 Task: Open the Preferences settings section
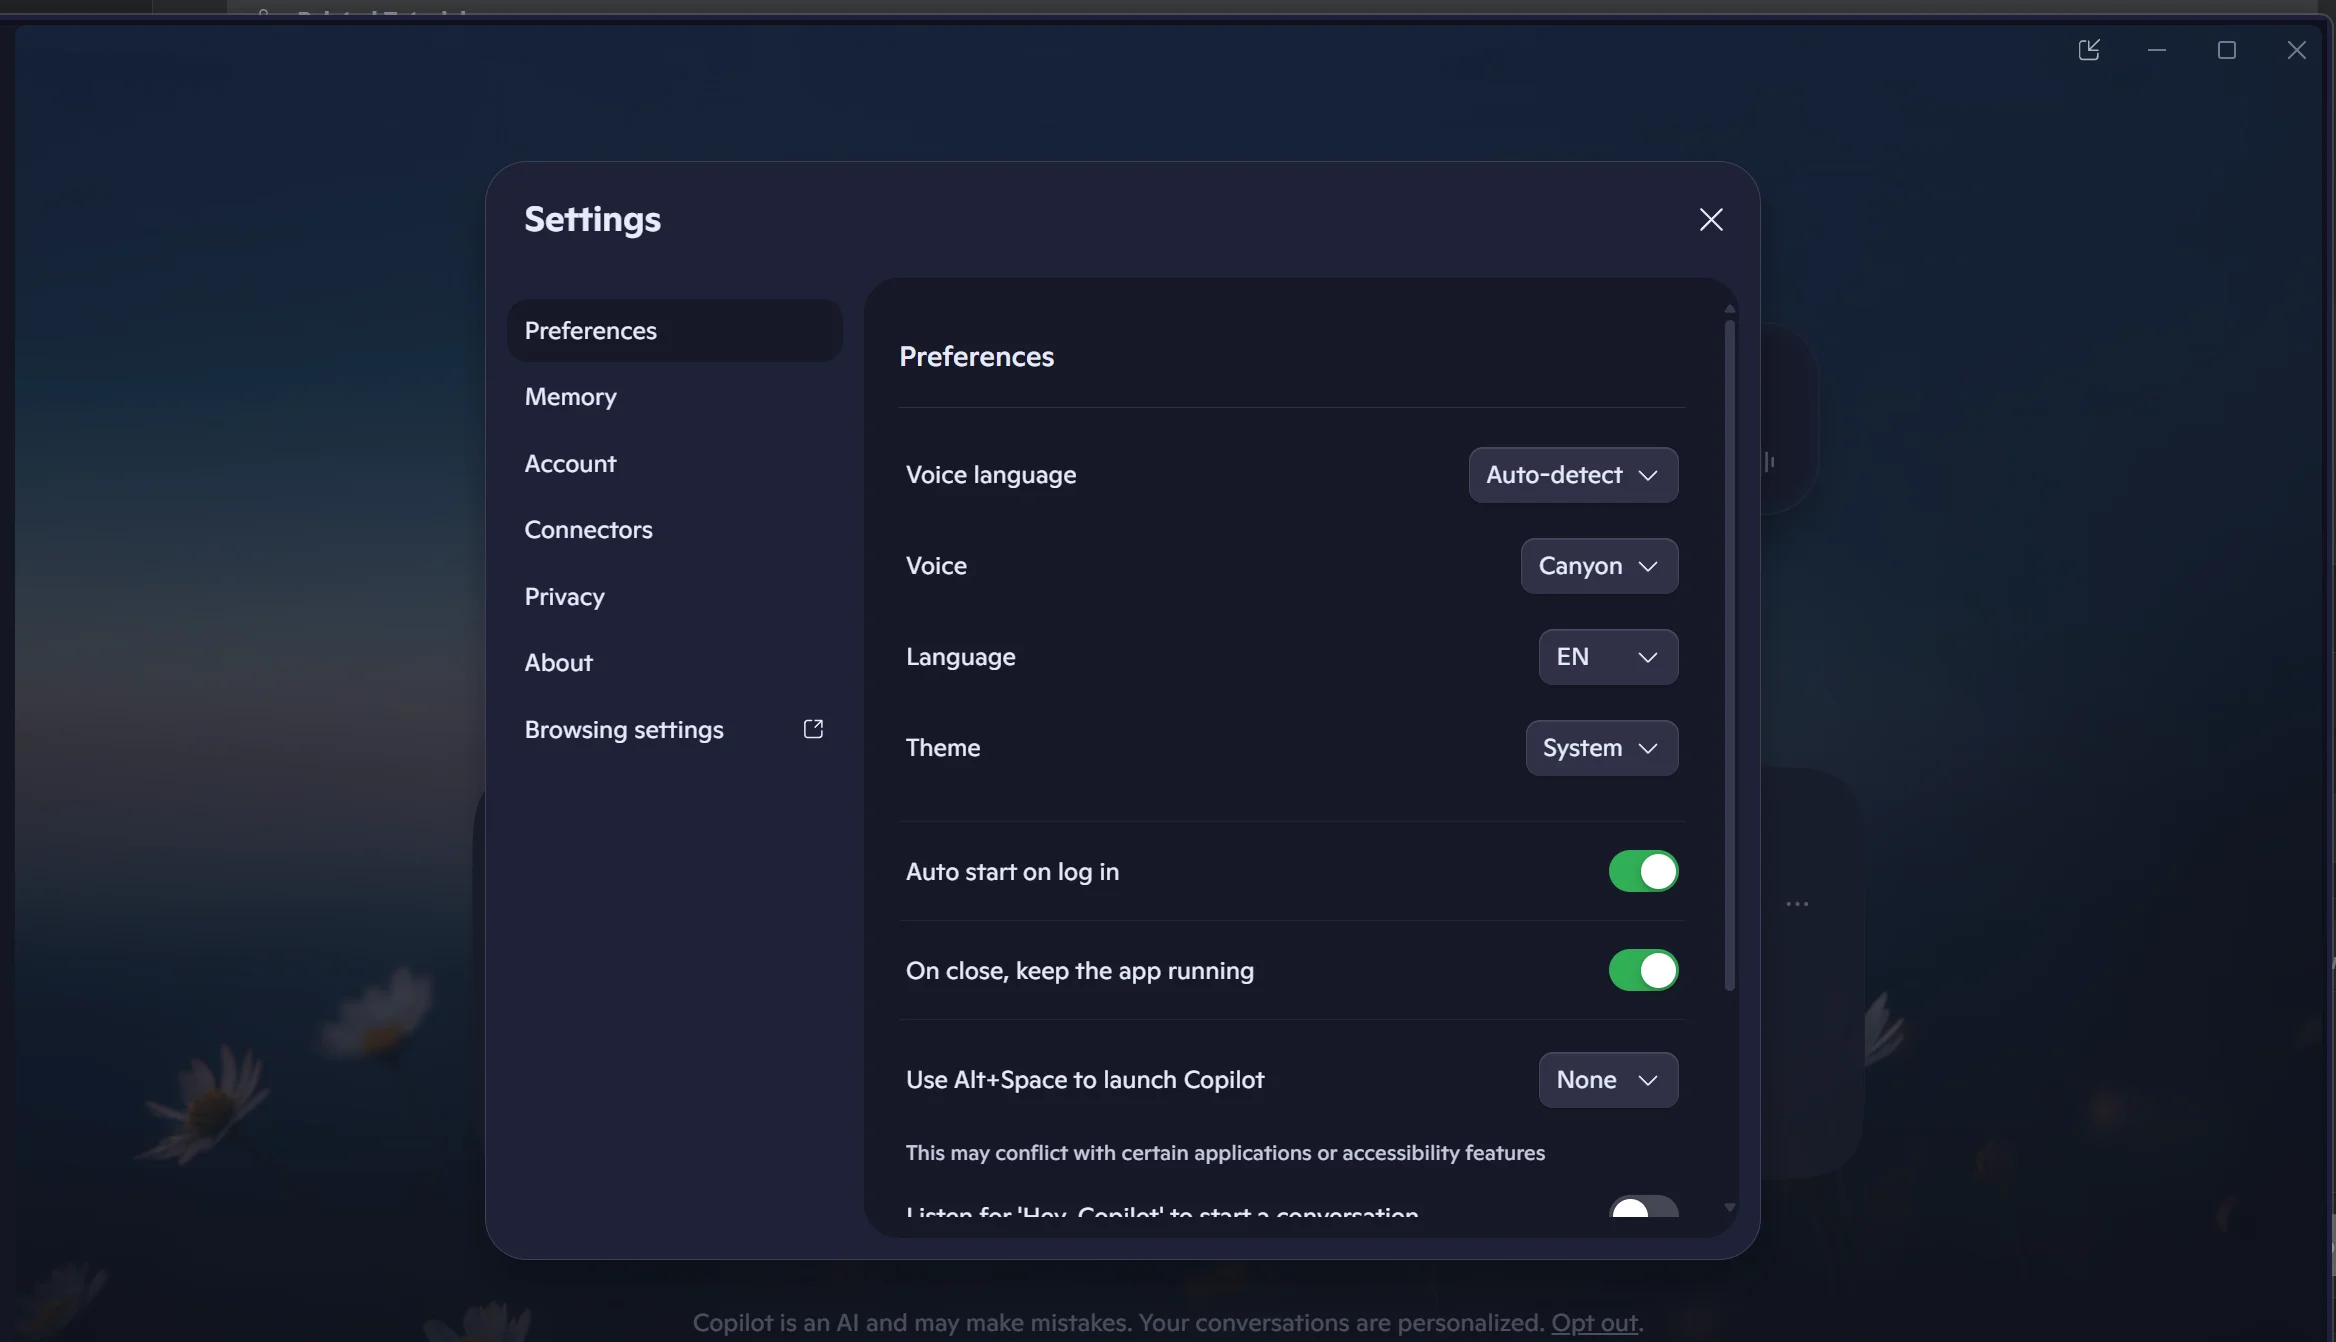[674, 331]
